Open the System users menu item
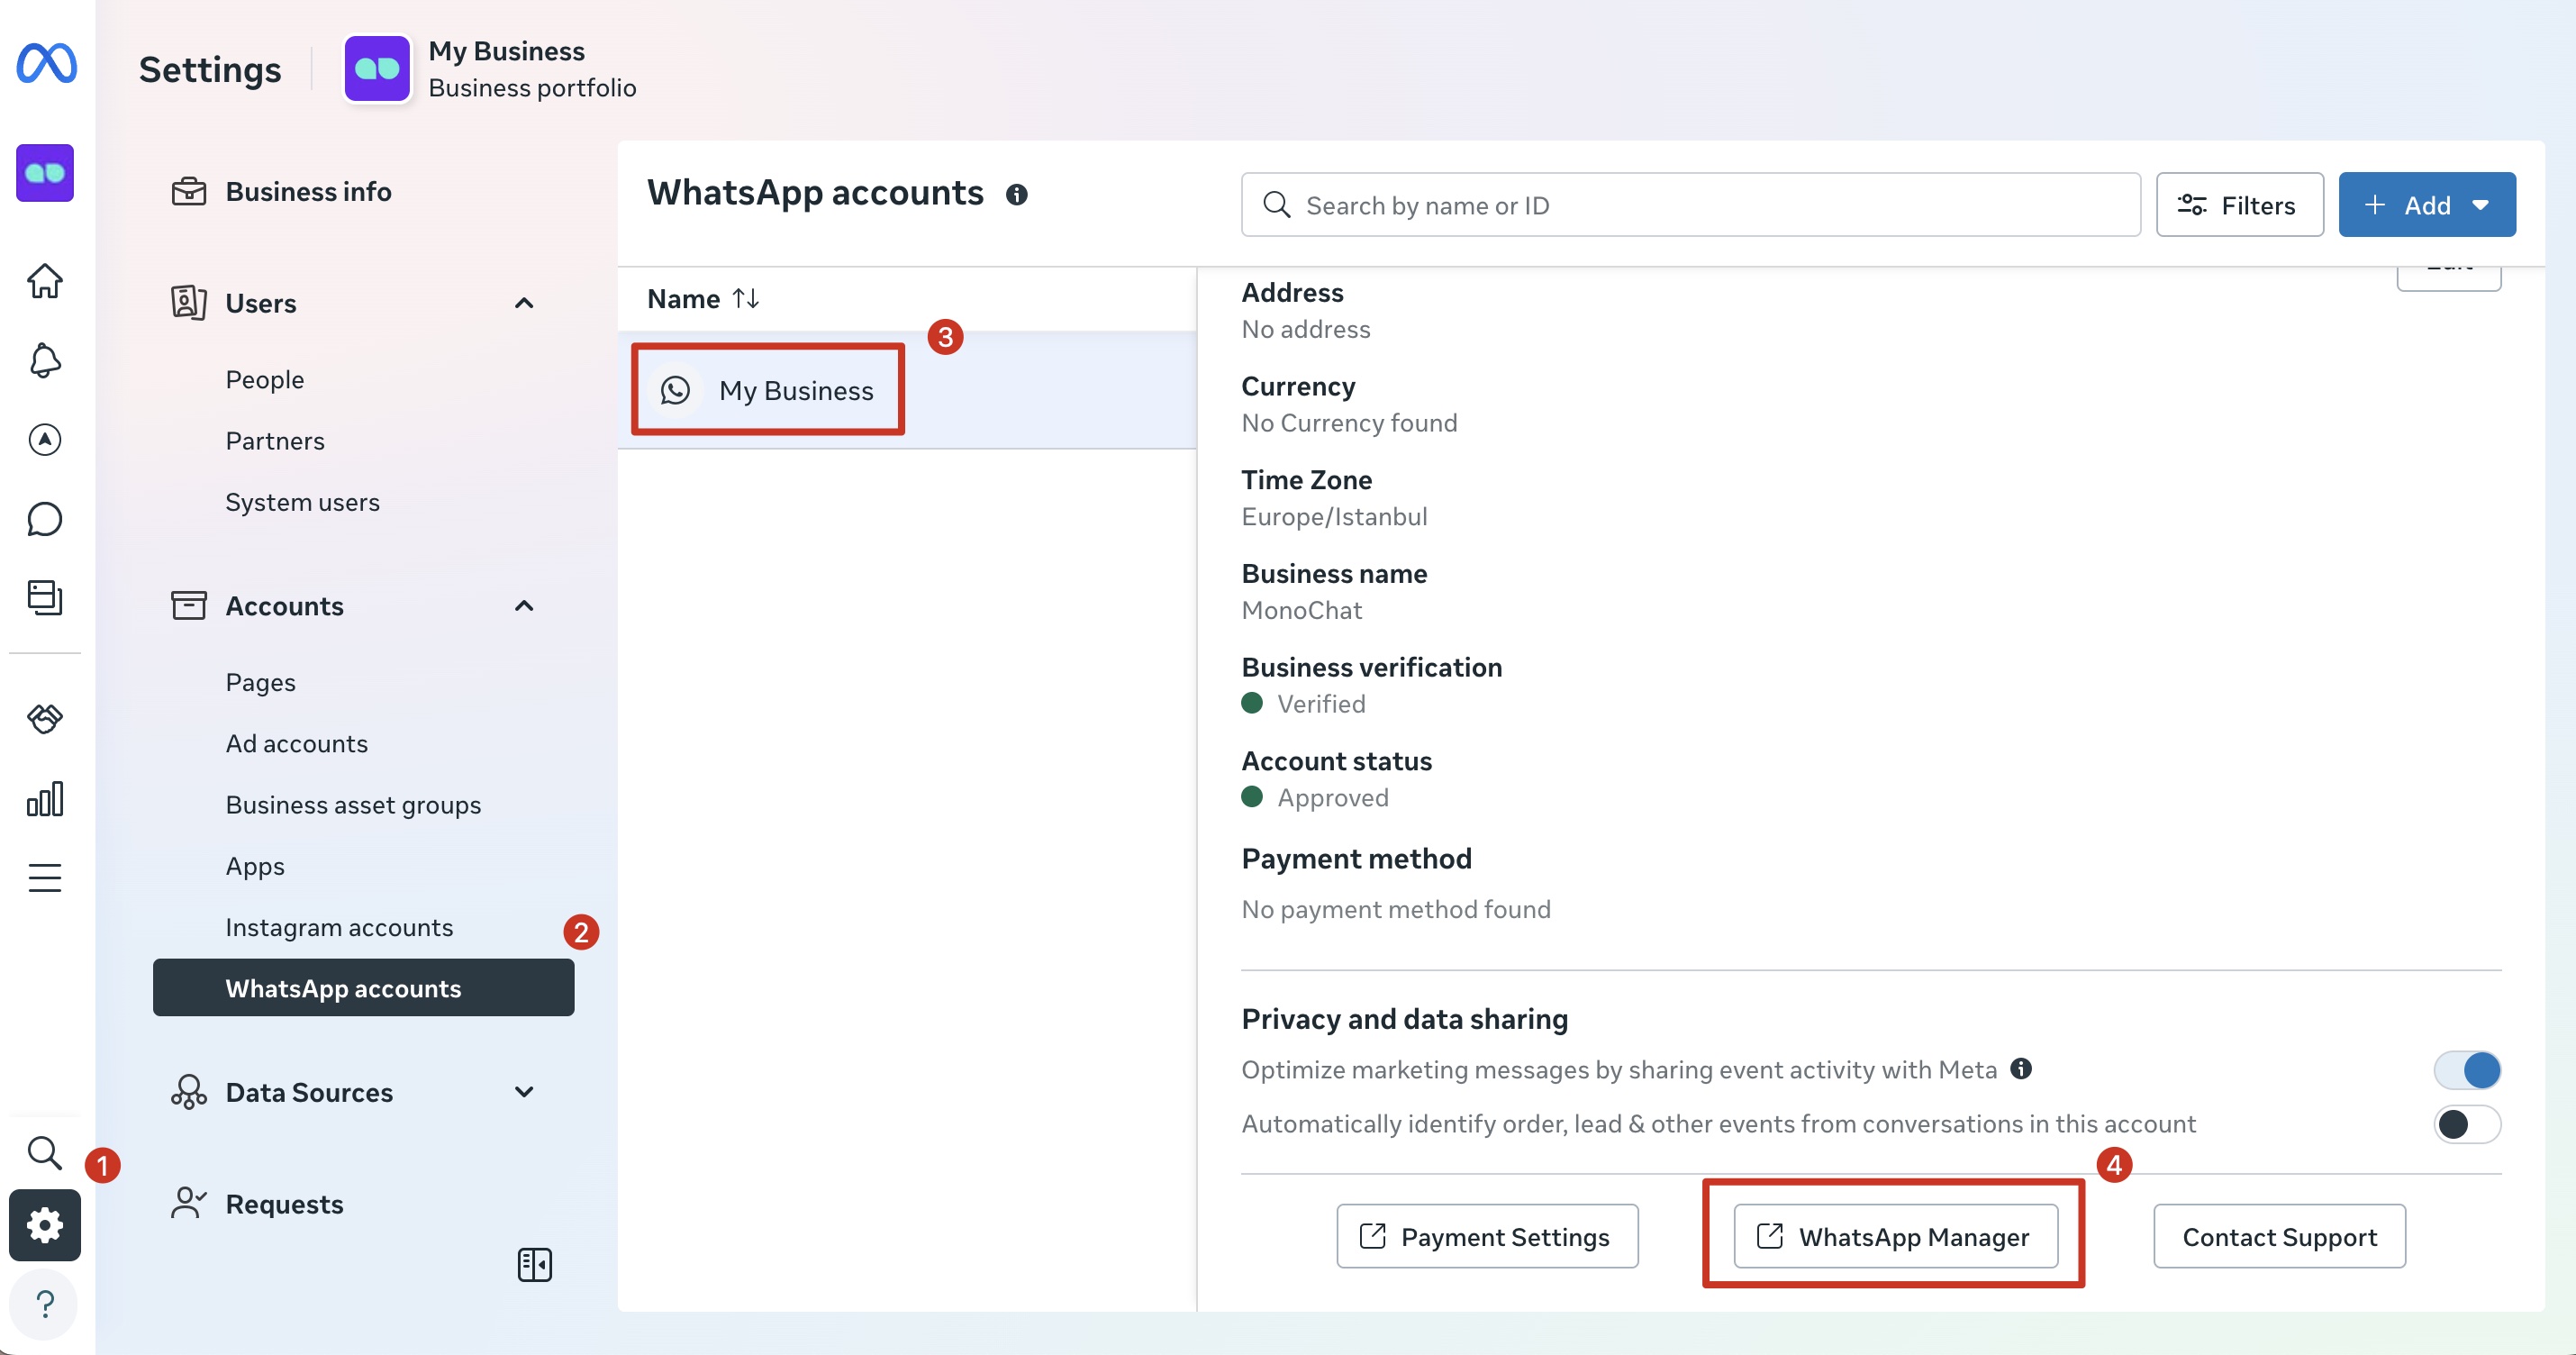 302,502
